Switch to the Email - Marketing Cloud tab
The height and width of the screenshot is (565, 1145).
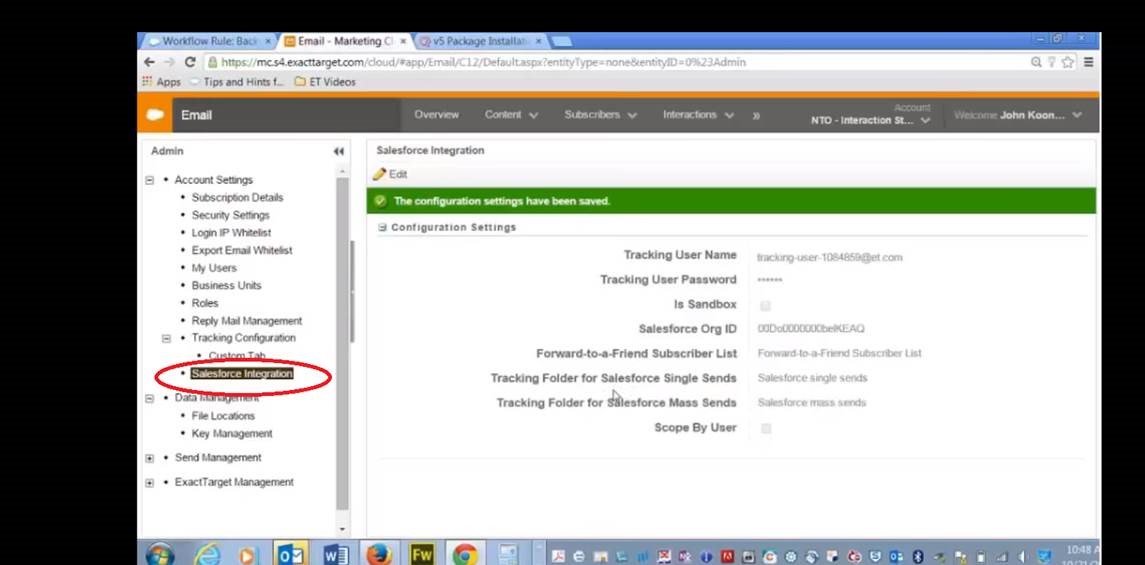click(343, 41)
